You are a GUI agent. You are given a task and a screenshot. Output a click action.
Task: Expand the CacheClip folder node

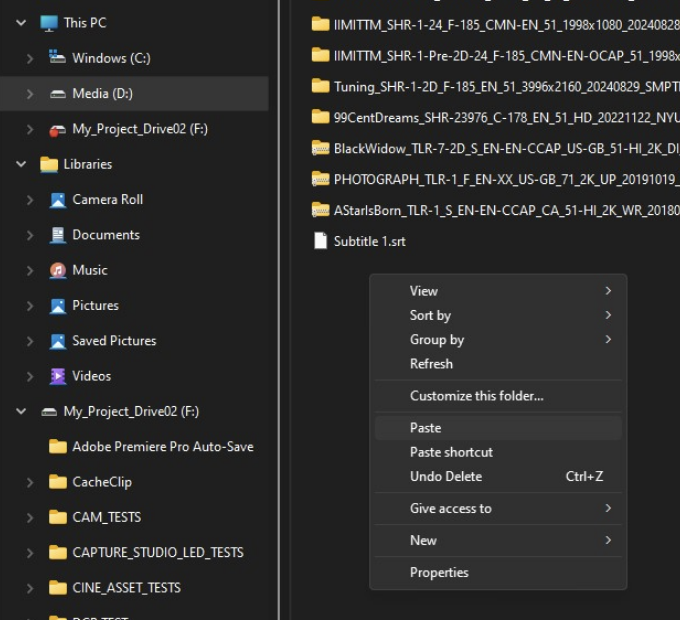click(x=29, y=482)
